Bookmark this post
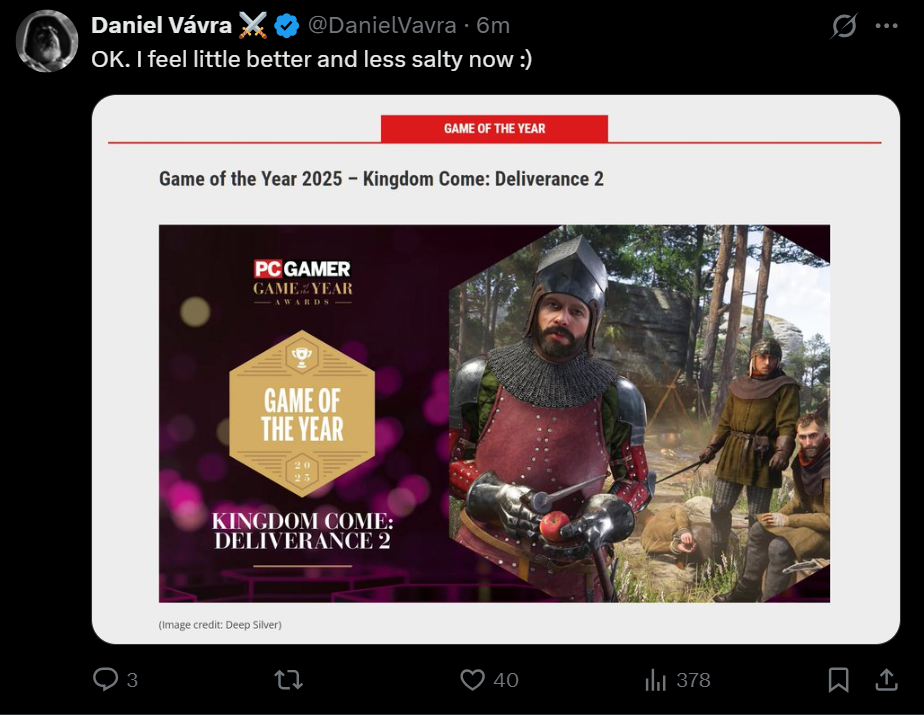Viewport: 924px width, 715px height. click(838, 680)
